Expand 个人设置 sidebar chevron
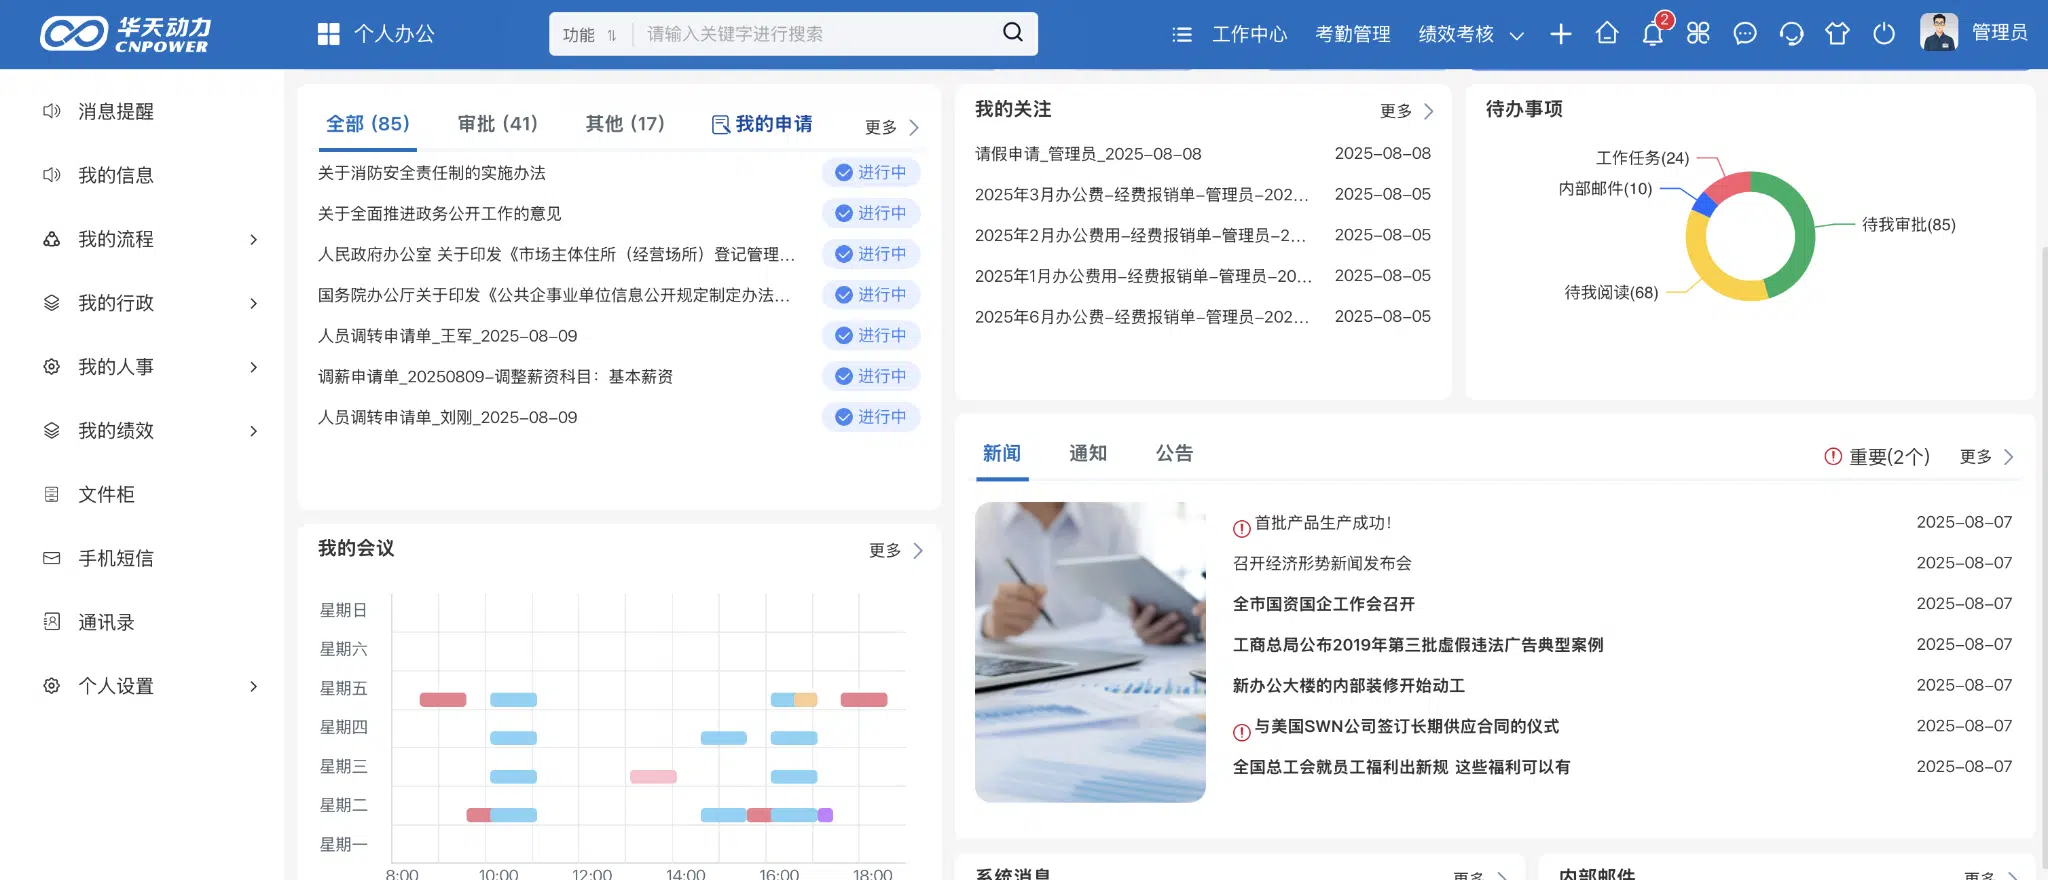This screenshot has width=2048, height=880. (x=254, y=686)
